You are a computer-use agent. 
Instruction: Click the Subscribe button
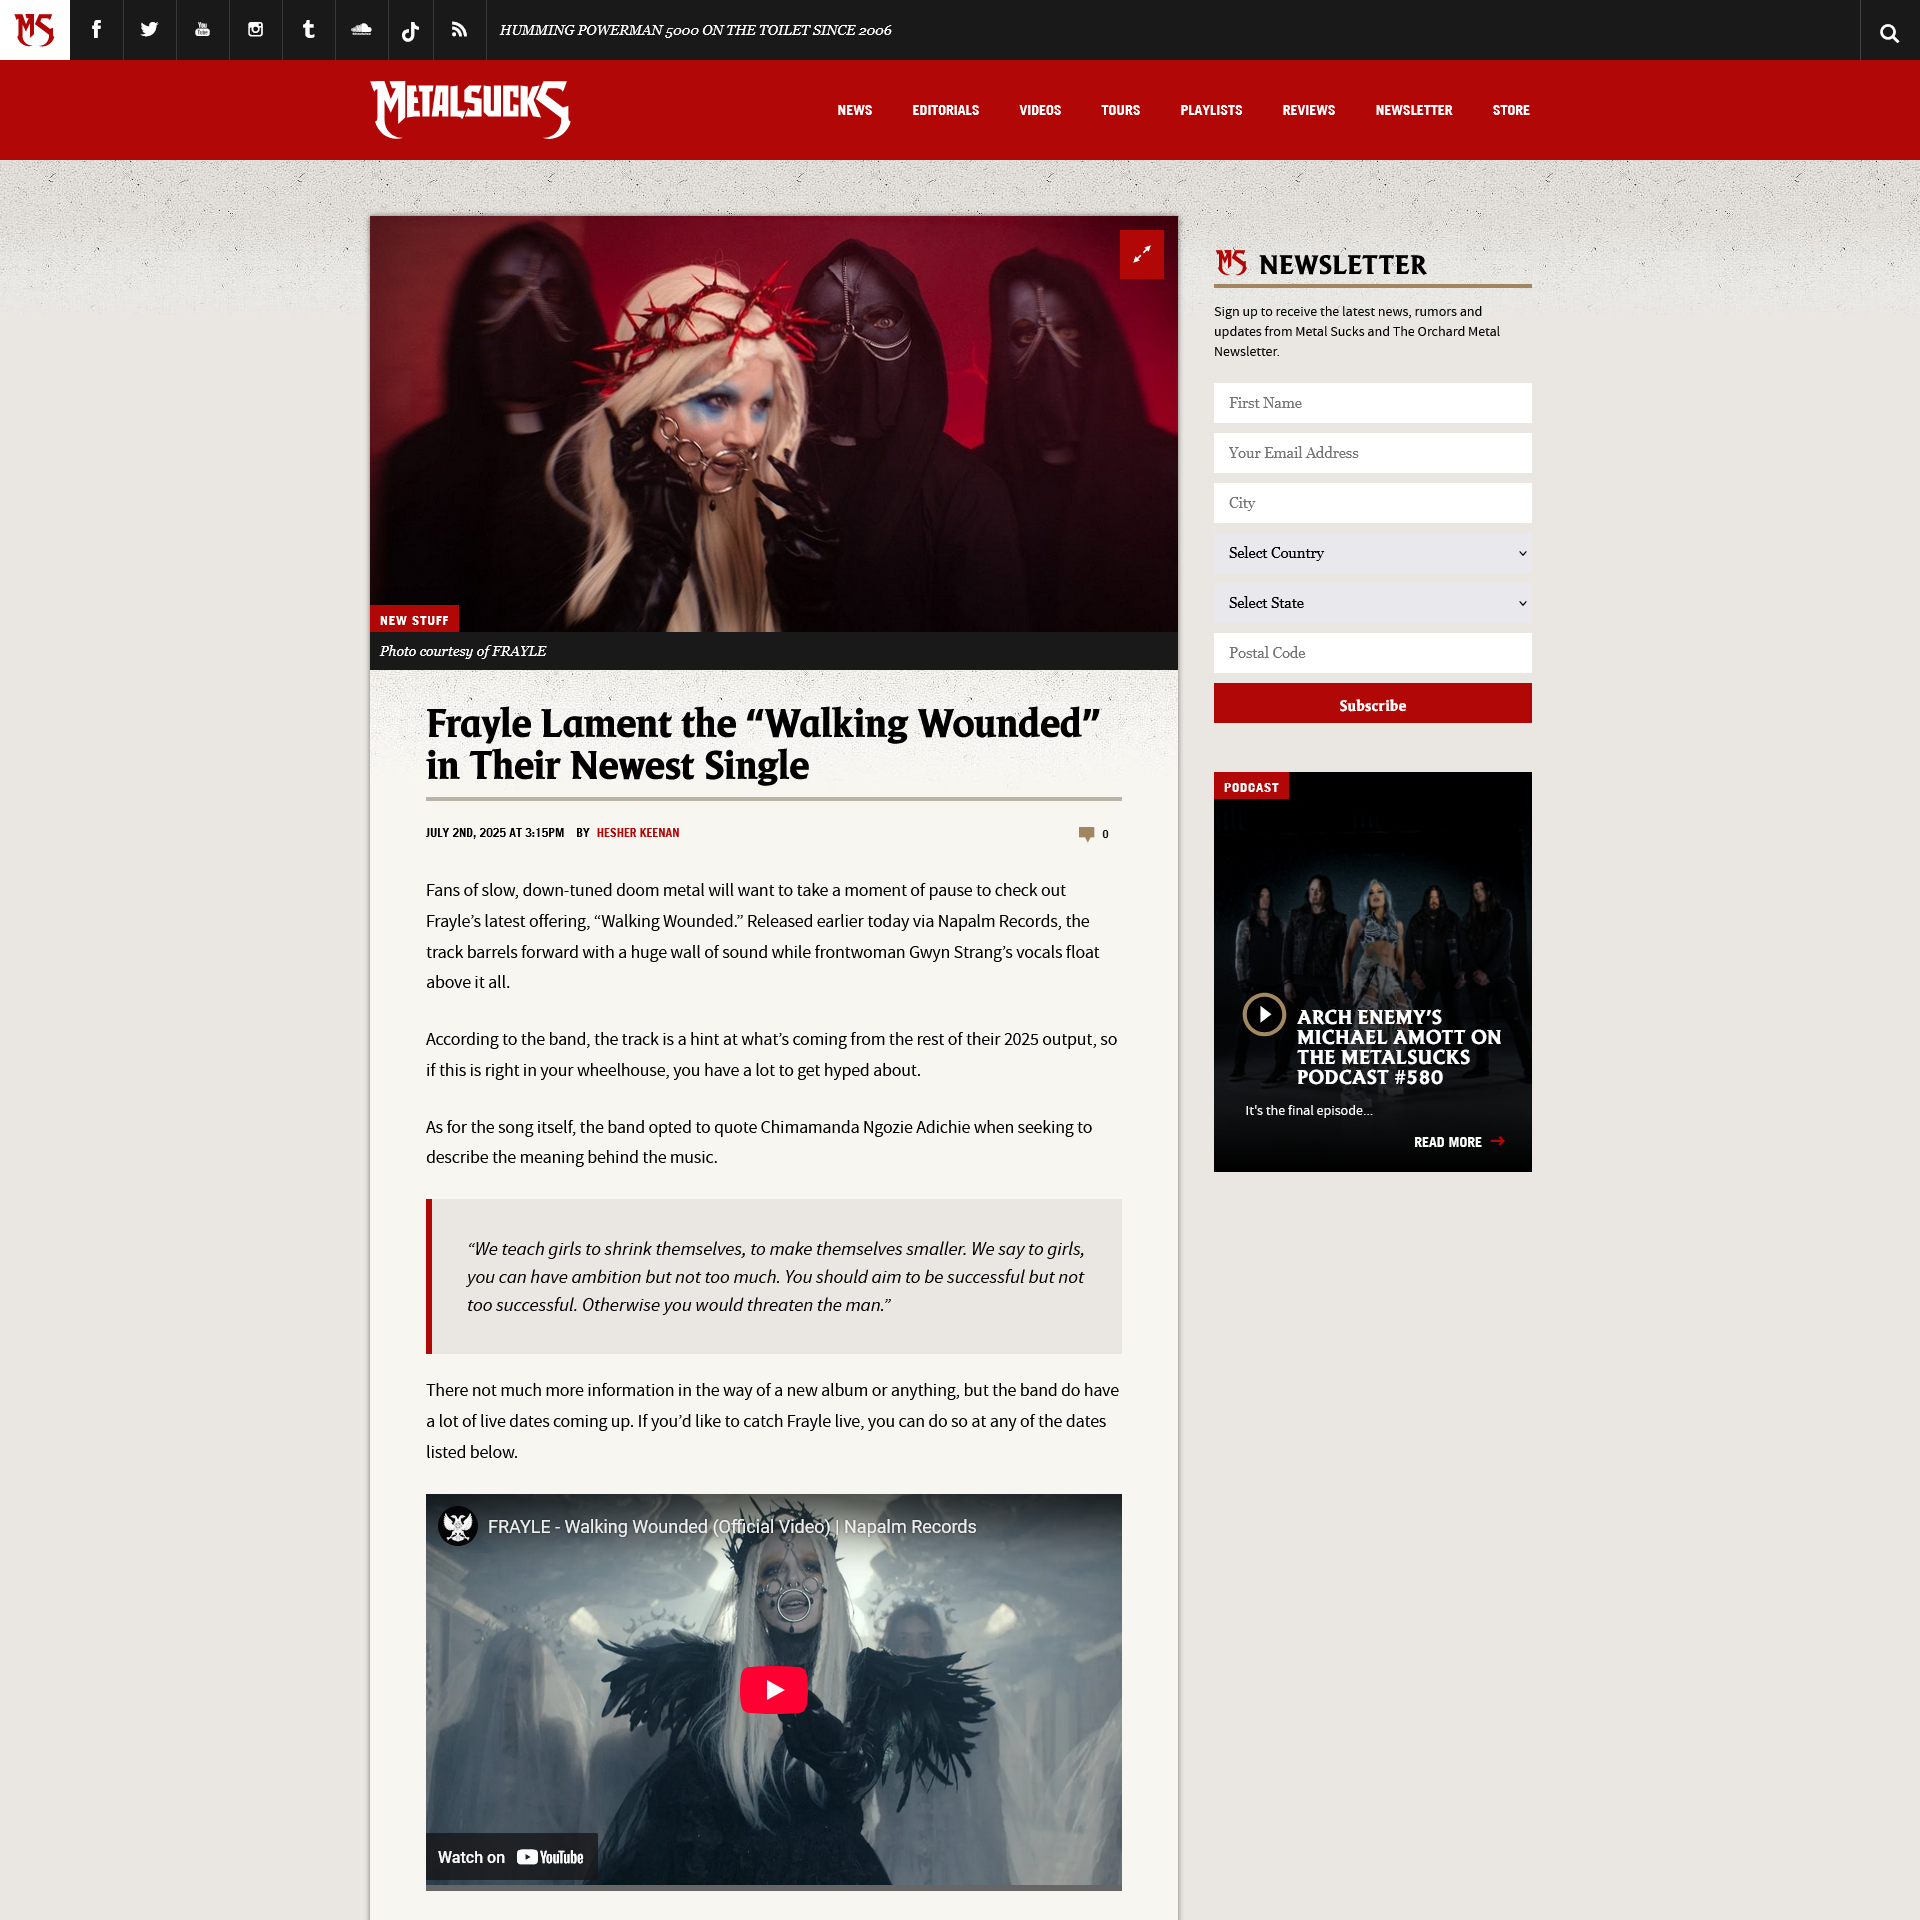point(1372,703)
